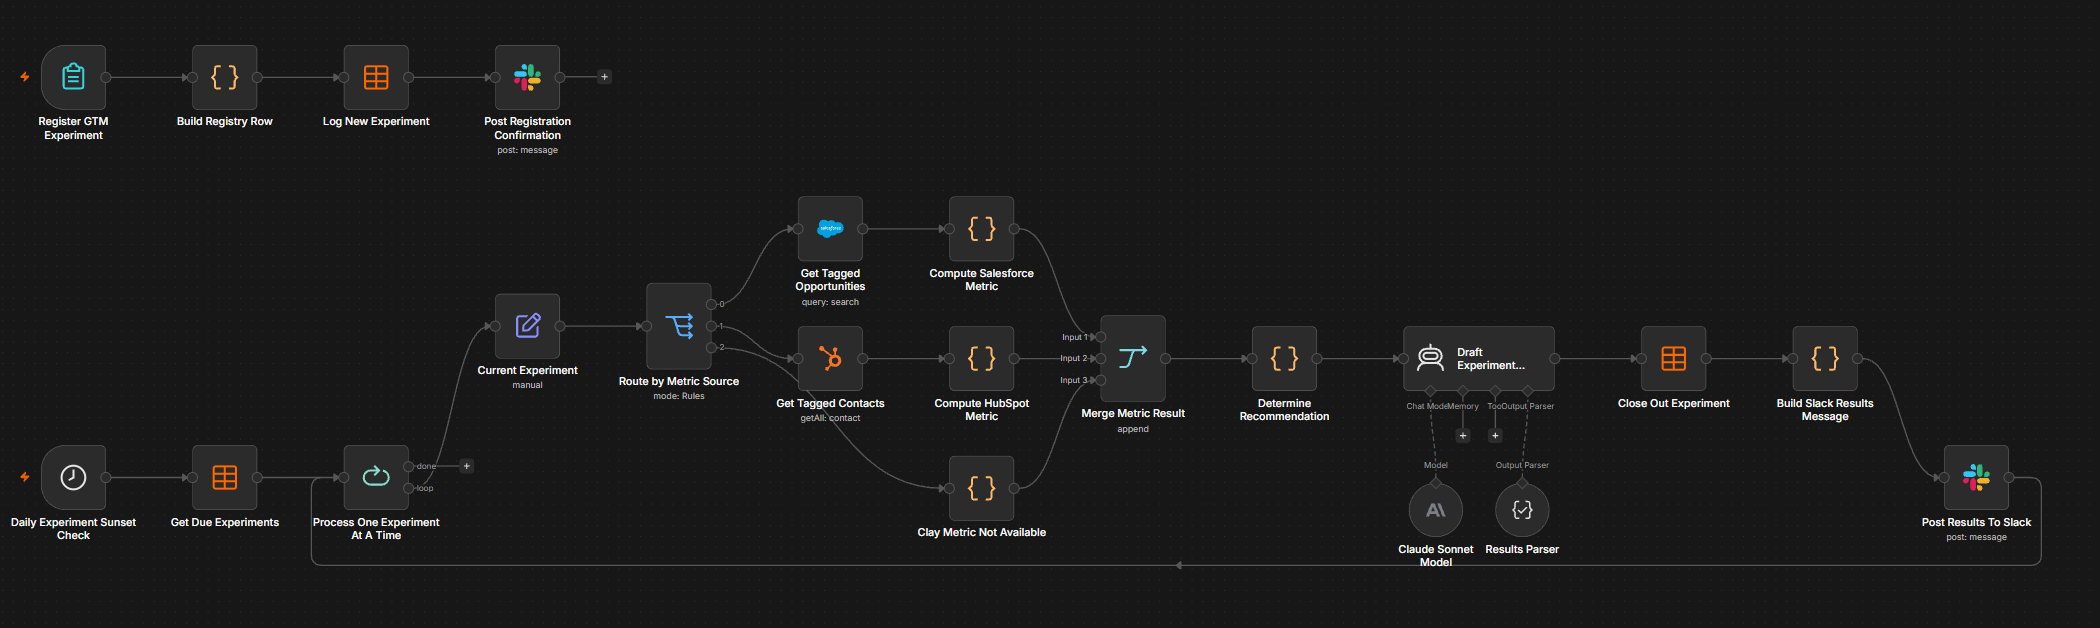Click the 'Log New Experiment' label
This screenshot has width=2100, height=628.
pyautogui.click(x=376, y=121)
